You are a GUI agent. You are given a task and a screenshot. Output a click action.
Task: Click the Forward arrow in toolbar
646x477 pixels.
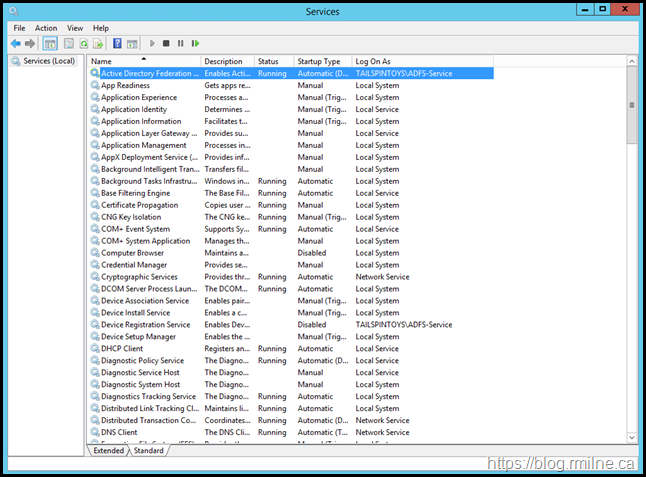point(30,44)
